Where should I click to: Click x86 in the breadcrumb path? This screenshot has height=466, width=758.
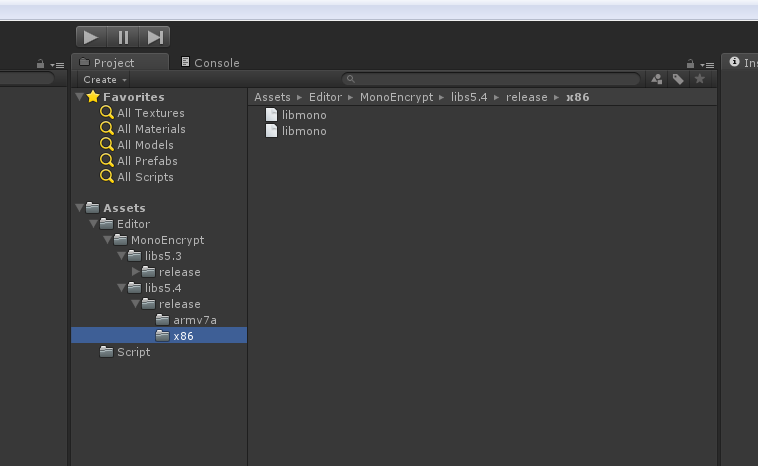(578, 97)
